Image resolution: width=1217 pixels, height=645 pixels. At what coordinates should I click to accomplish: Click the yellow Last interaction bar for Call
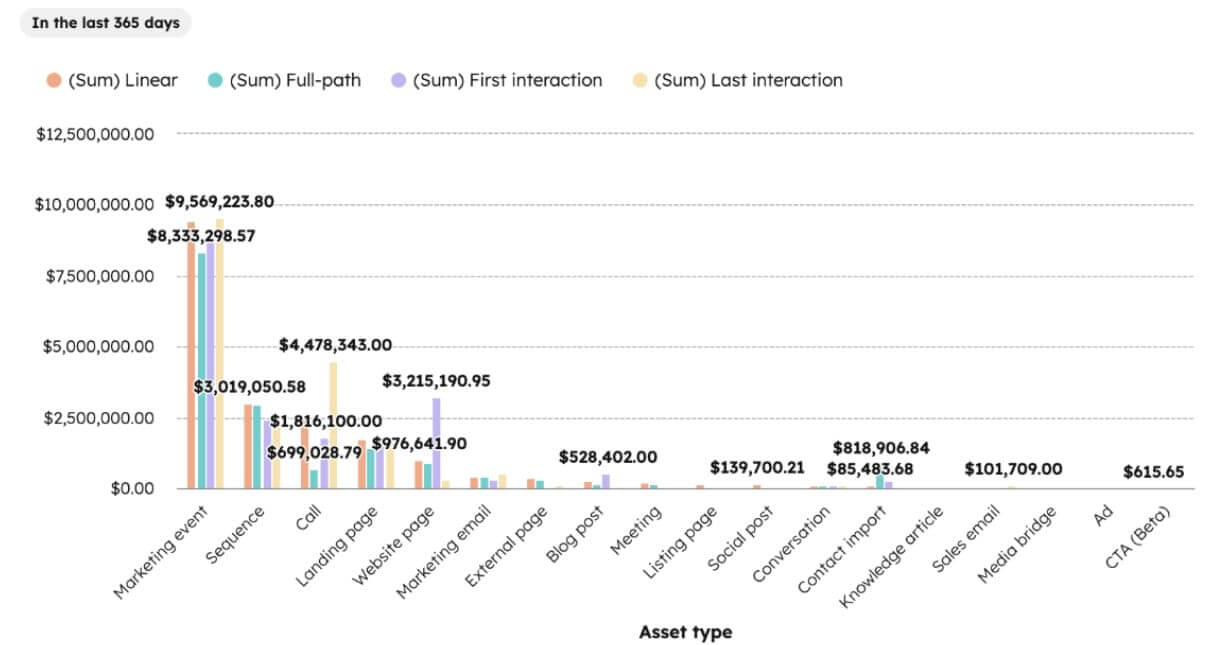(333, 425)
